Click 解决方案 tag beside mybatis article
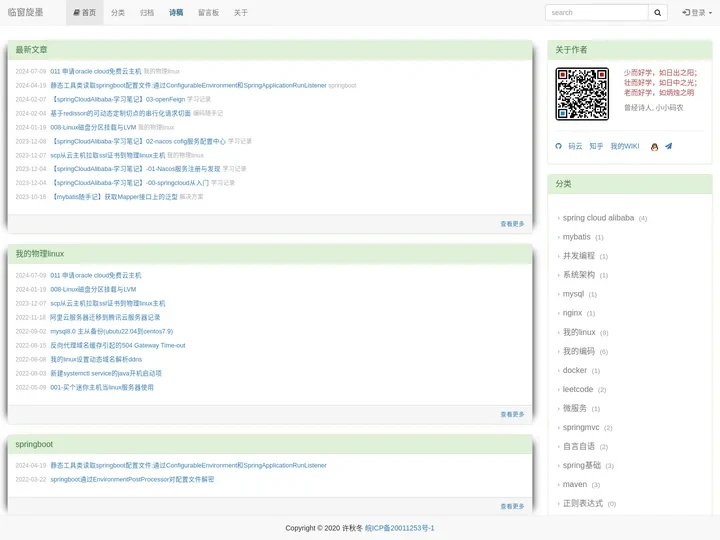 tap(191, 197)
